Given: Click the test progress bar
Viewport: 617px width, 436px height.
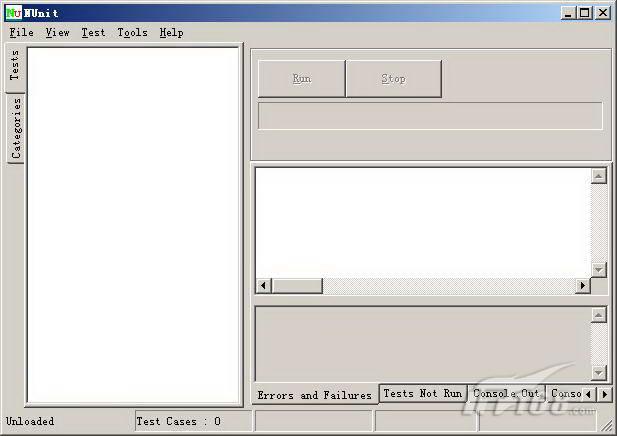Looking at the screenshot, I should point(430,116).
